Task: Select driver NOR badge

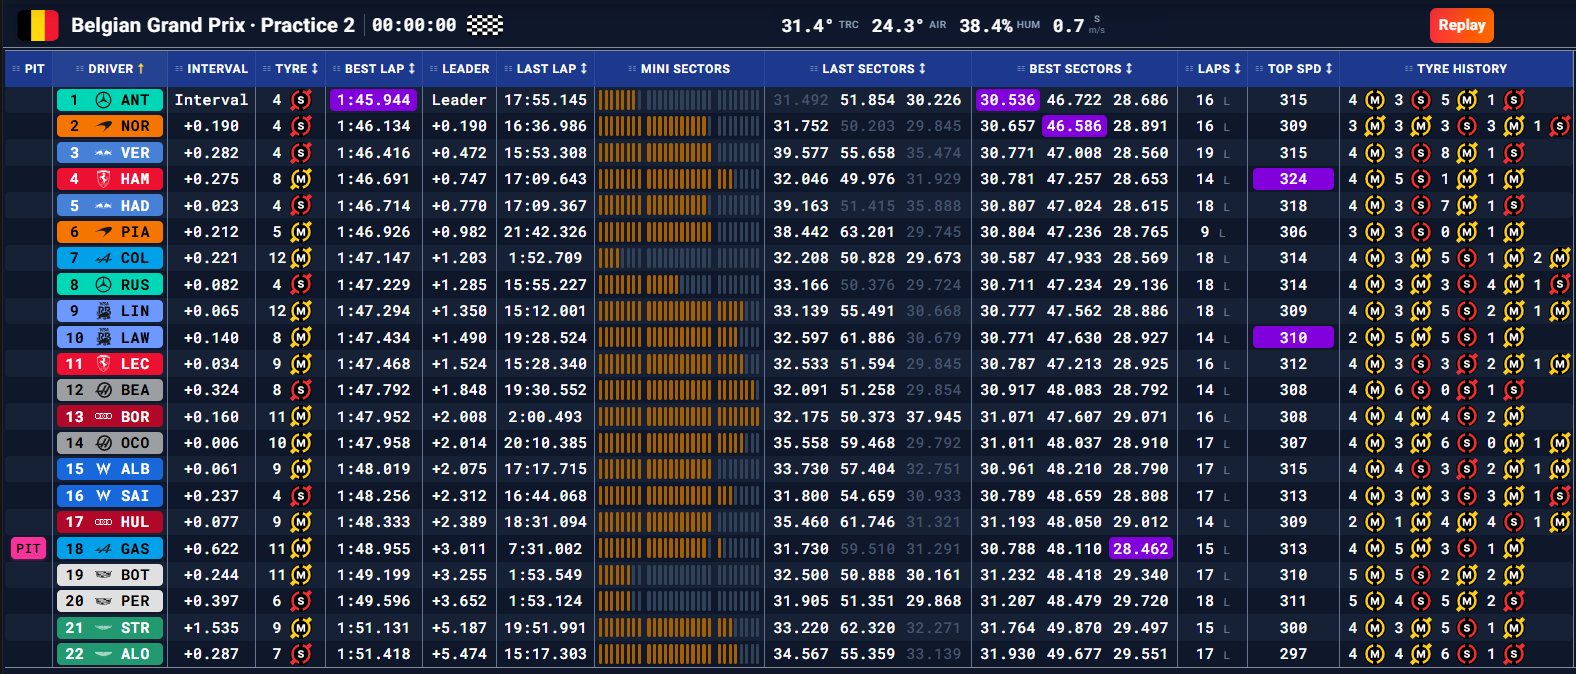Action: coord(109,126)
